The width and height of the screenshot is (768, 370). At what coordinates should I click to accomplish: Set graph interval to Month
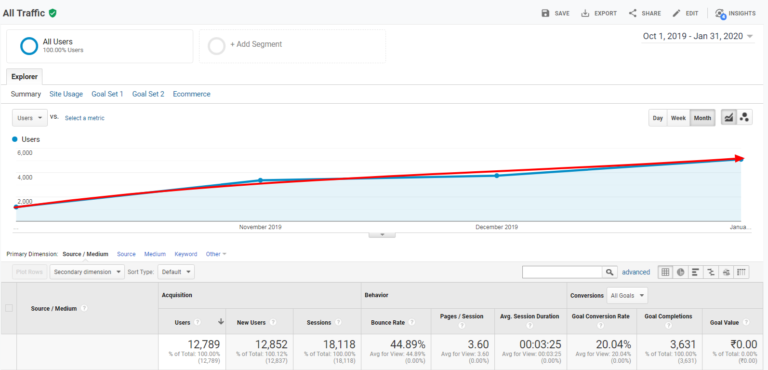(702, 118)
